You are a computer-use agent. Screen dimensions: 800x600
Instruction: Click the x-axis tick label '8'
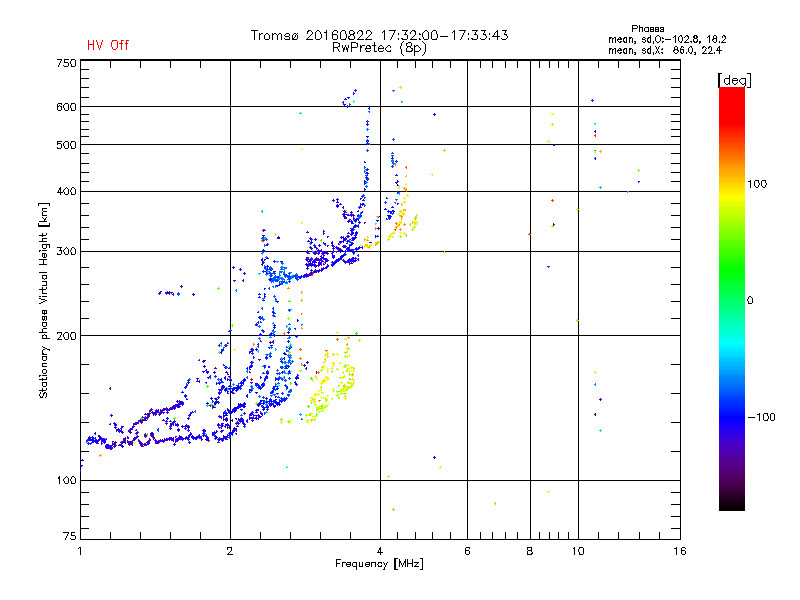coord(530,551)
